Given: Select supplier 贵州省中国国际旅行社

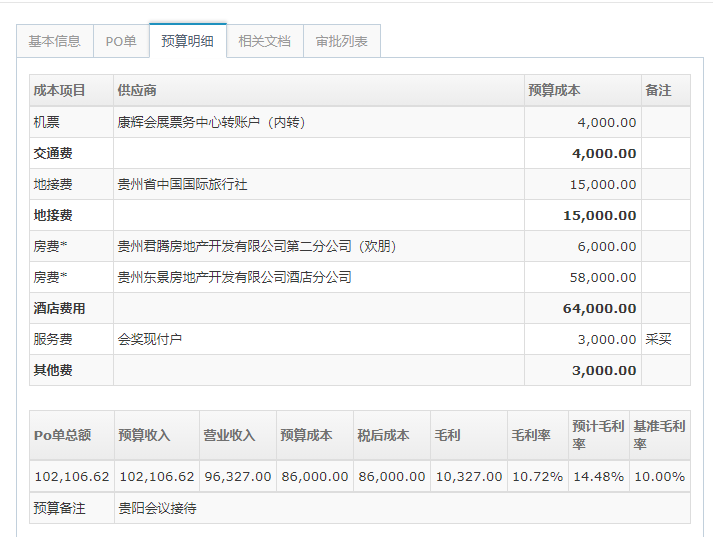Looking at the screenshot, I should [182, 184].
